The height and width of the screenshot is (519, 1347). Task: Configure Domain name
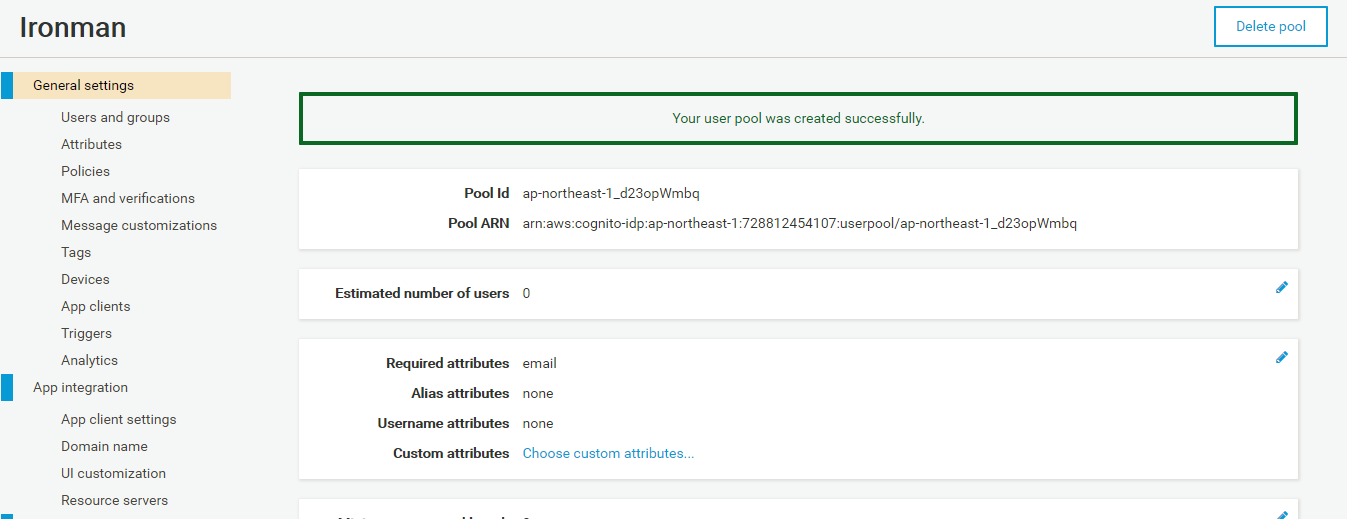coord(104,446)
